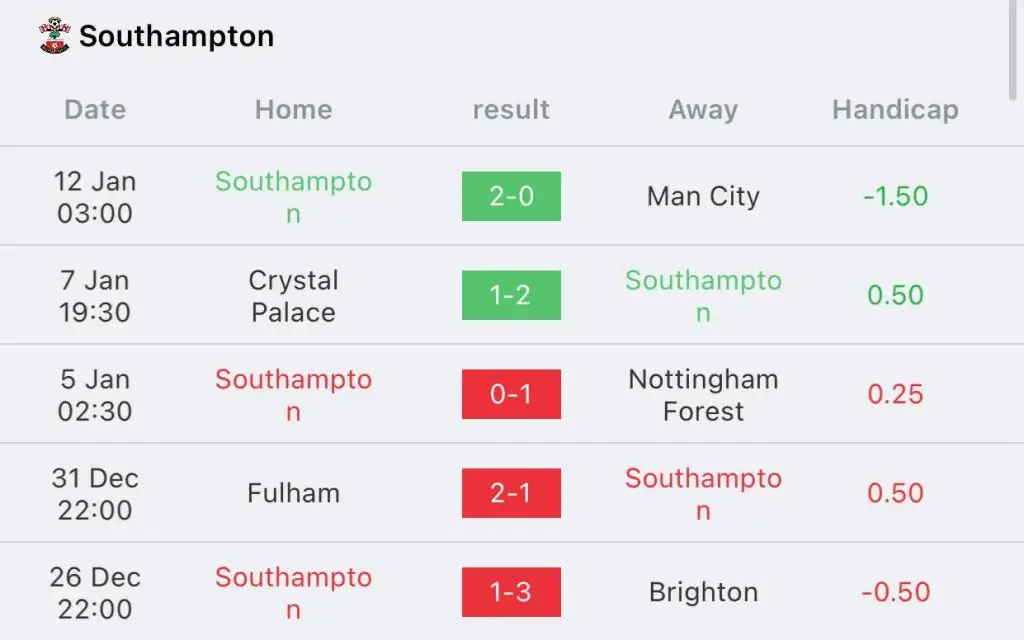Open the red 1-3 result badge
This screenshot has height=640, width=1024.
tap(511, 592)
